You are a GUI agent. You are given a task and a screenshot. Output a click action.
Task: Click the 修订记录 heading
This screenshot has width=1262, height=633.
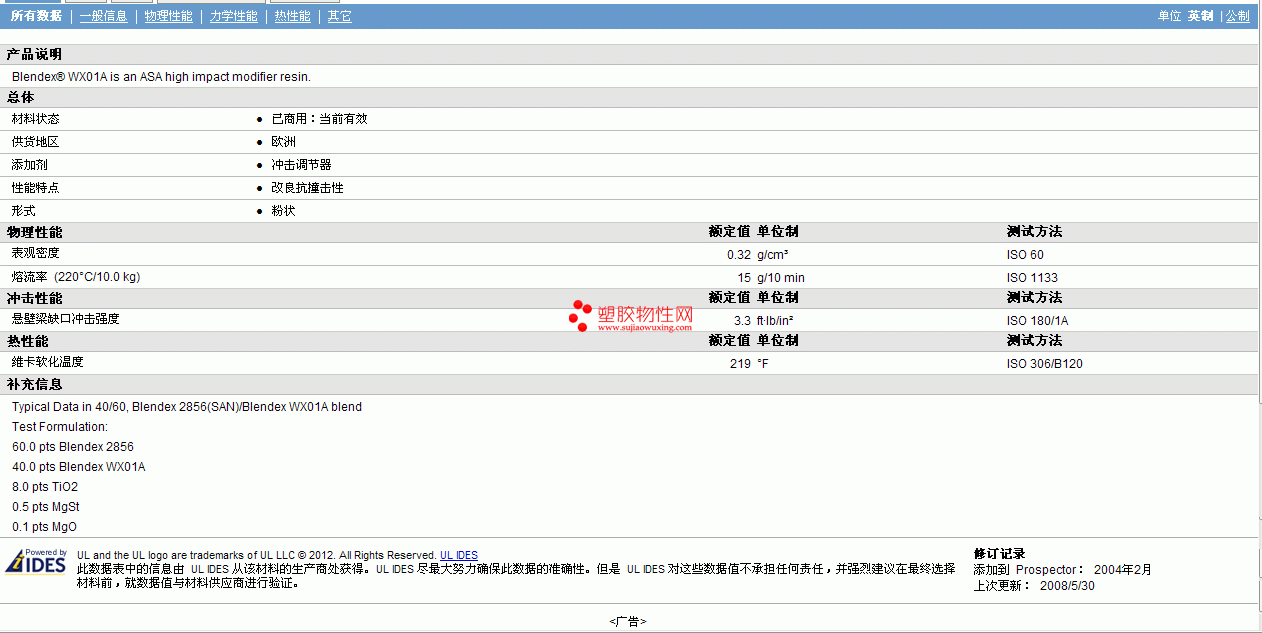(x=999, y=554)
